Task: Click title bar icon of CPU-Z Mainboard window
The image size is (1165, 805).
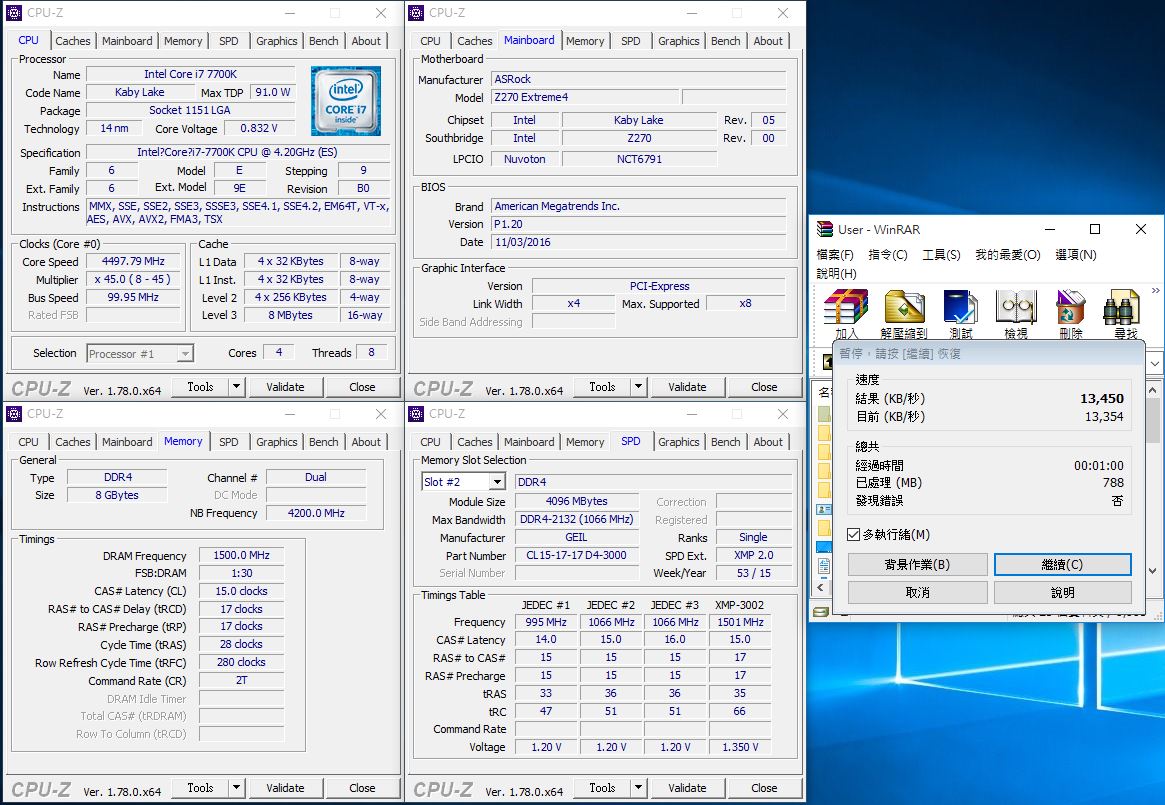Action: tap(416, 13)
